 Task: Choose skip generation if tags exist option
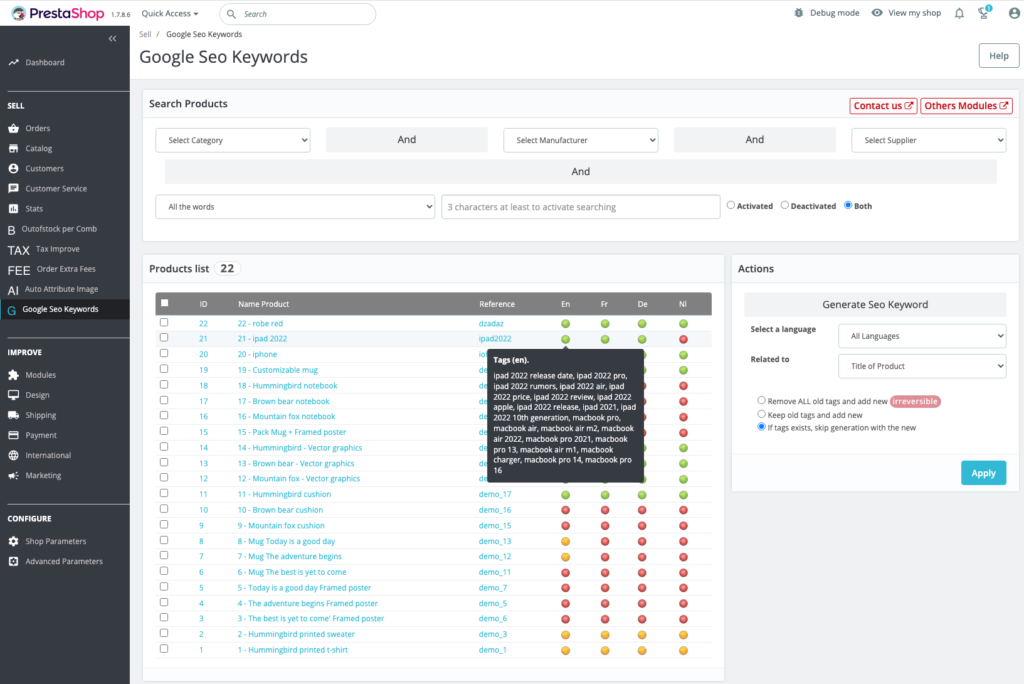[761, 427]
